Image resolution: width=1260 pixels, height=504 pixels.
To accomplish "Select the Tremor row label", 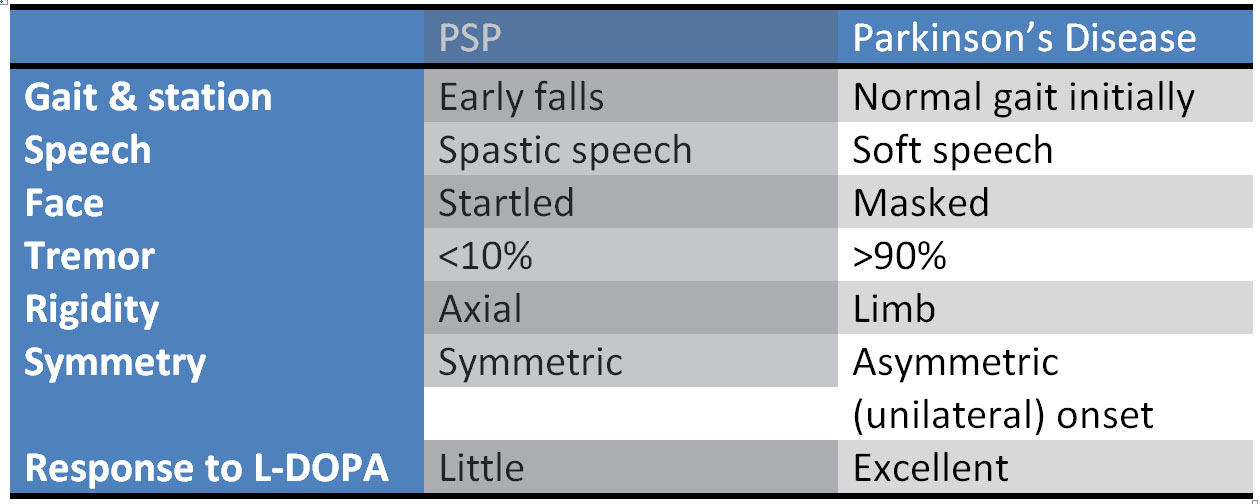I will (x=90, y=256).
